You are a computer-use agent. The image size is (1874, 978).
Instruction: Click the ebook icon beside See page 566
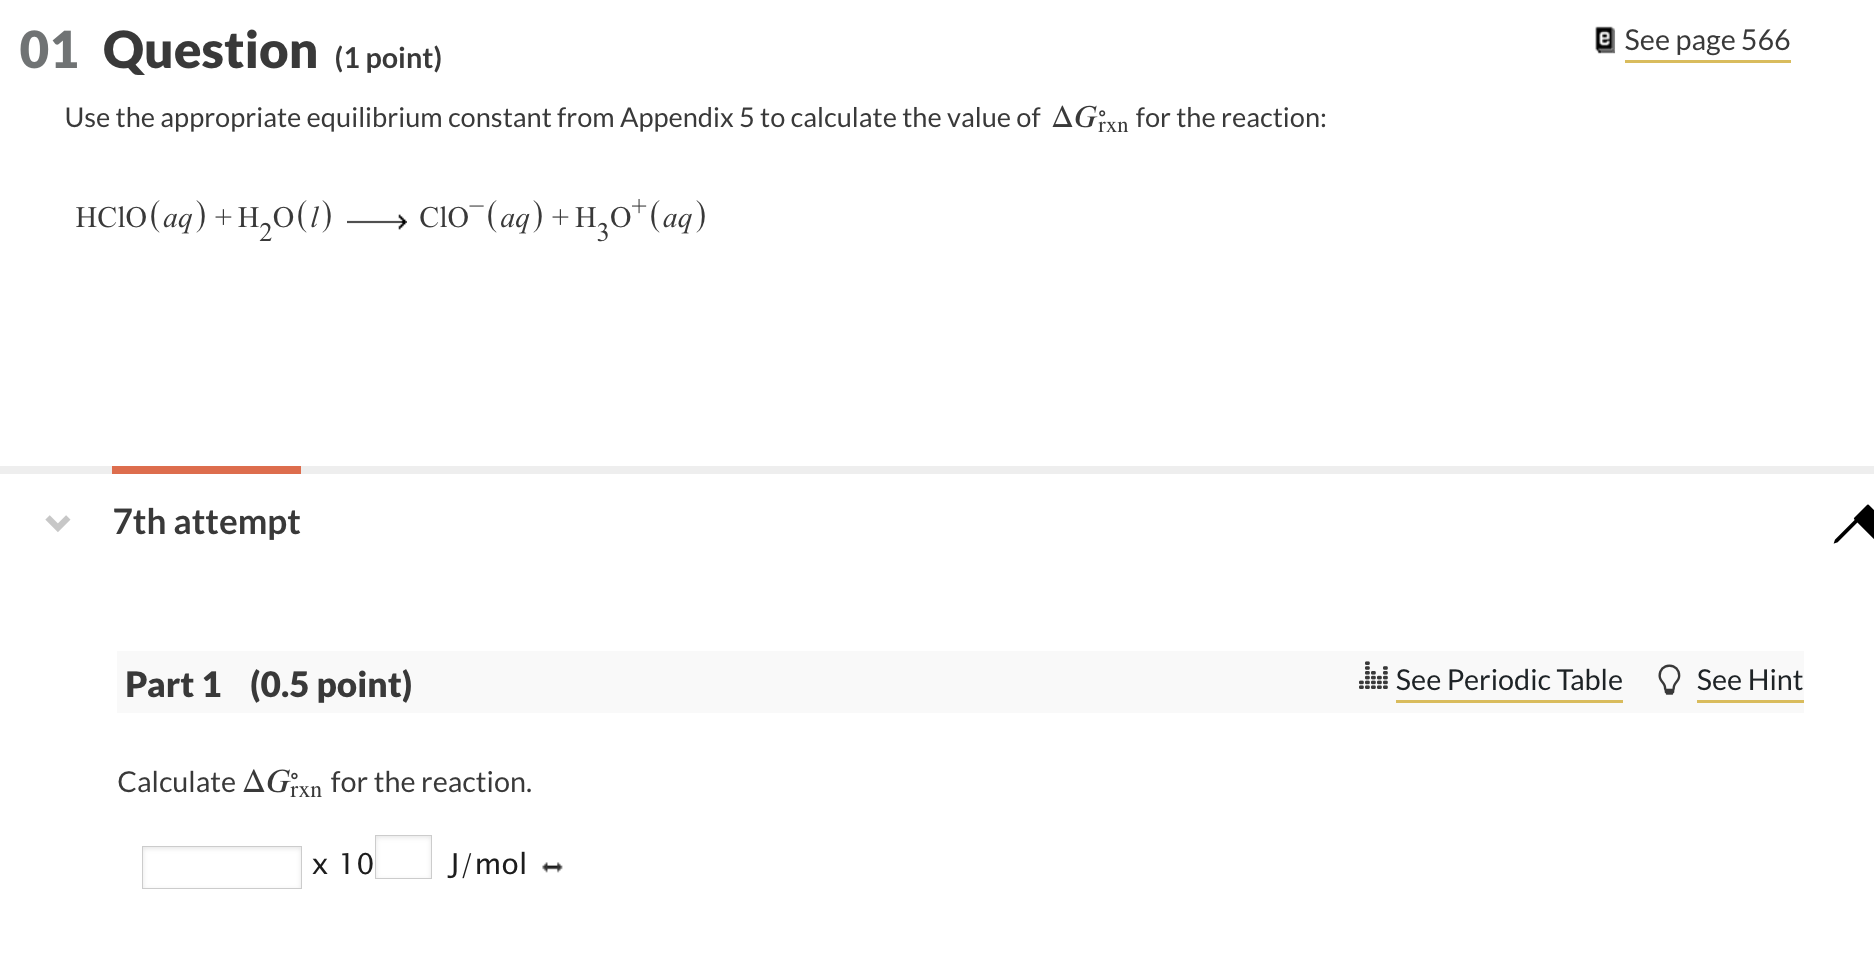point(1606,38)
